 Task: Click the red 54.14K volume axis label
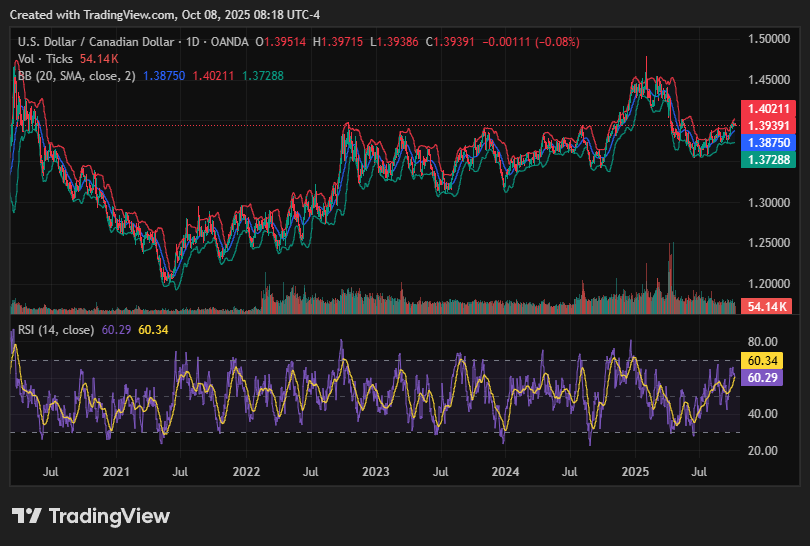pos(766,306)
